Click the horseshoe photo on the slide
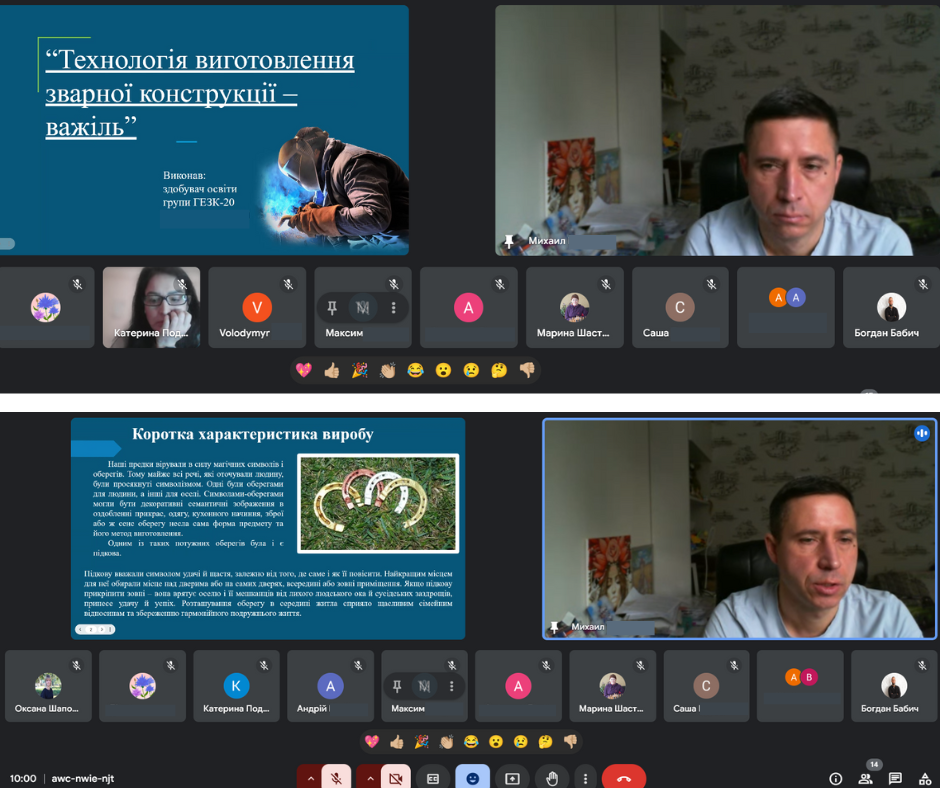This screenshot has width=940, height=788. [378, 503]
